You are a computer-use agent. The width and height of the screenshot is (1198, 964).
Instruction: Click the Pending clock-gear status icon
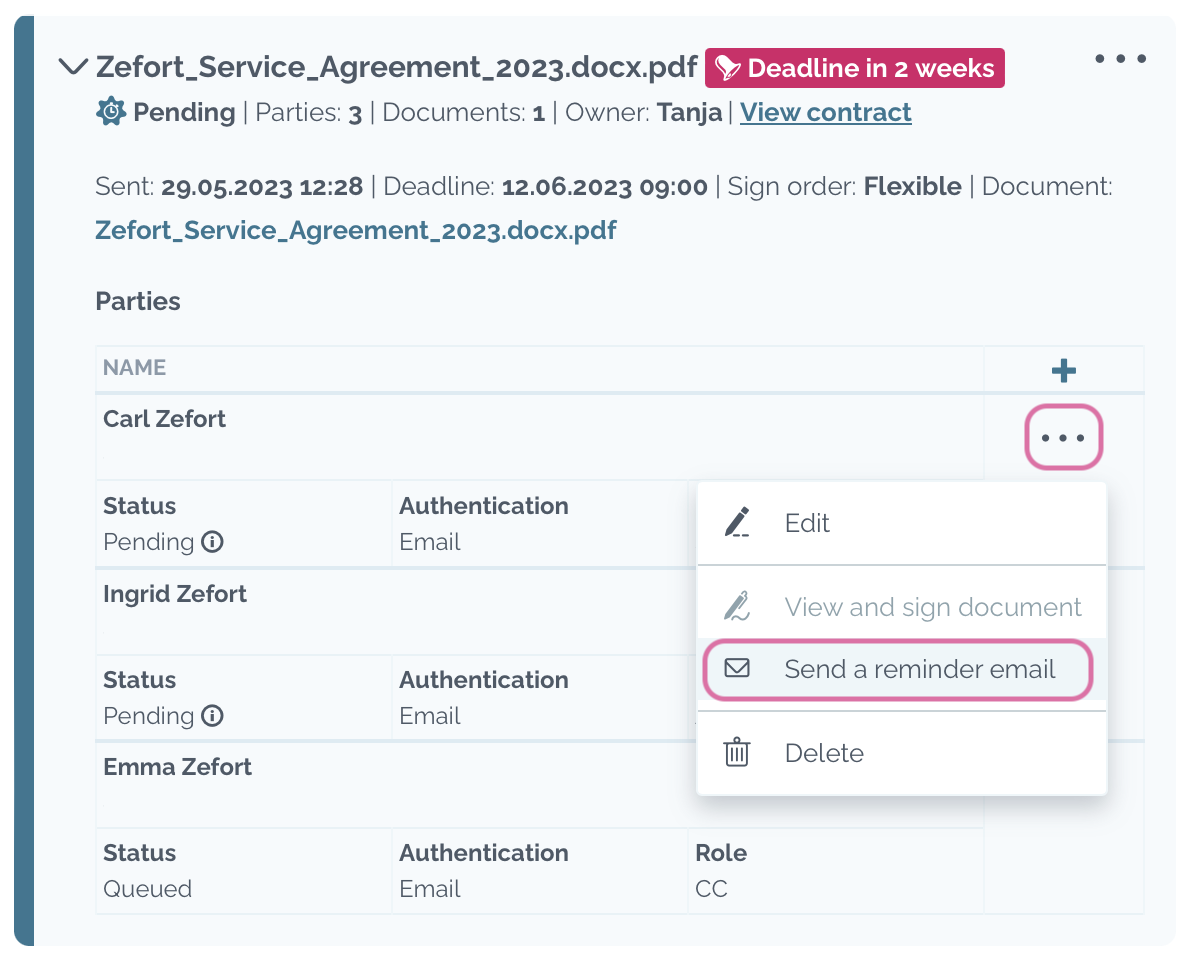click(111, 112)
